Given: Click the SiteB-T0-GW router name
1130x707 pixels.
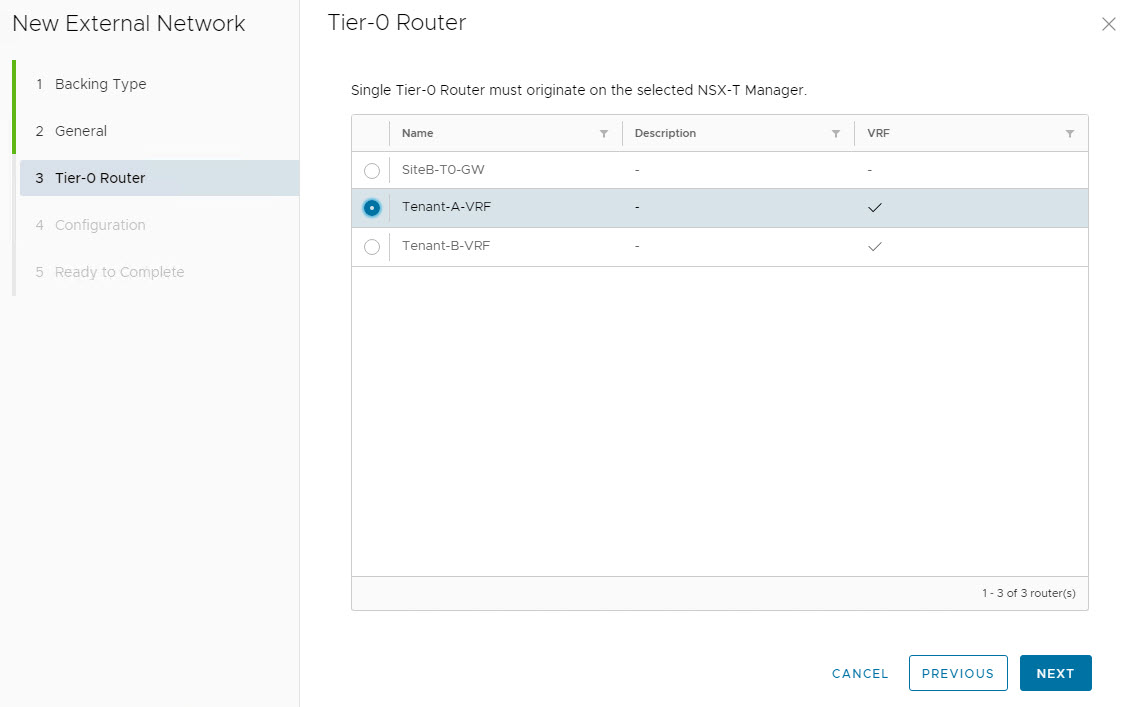Looking at the screenshot, I should pyautogui.click(x=443, y=170).
